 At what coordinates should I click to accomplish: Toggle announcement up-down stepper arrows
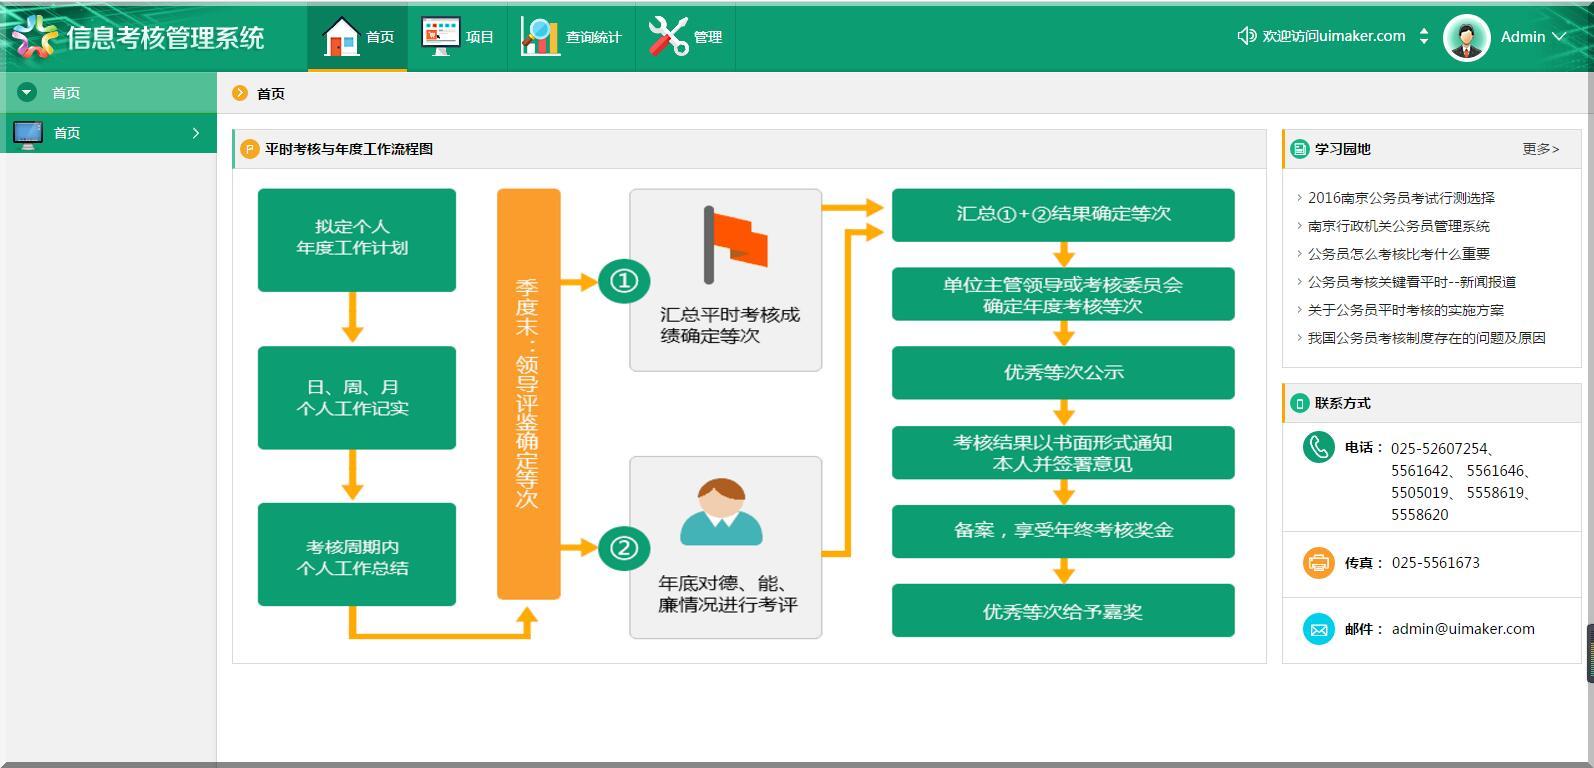point(1424,36)
